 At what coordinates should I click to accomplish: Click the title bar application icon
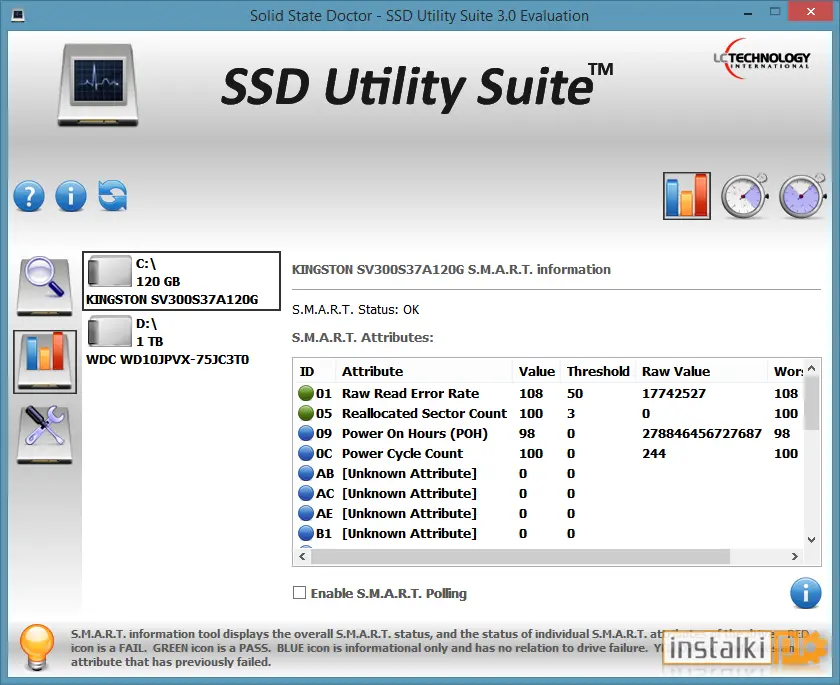point(18,16)
